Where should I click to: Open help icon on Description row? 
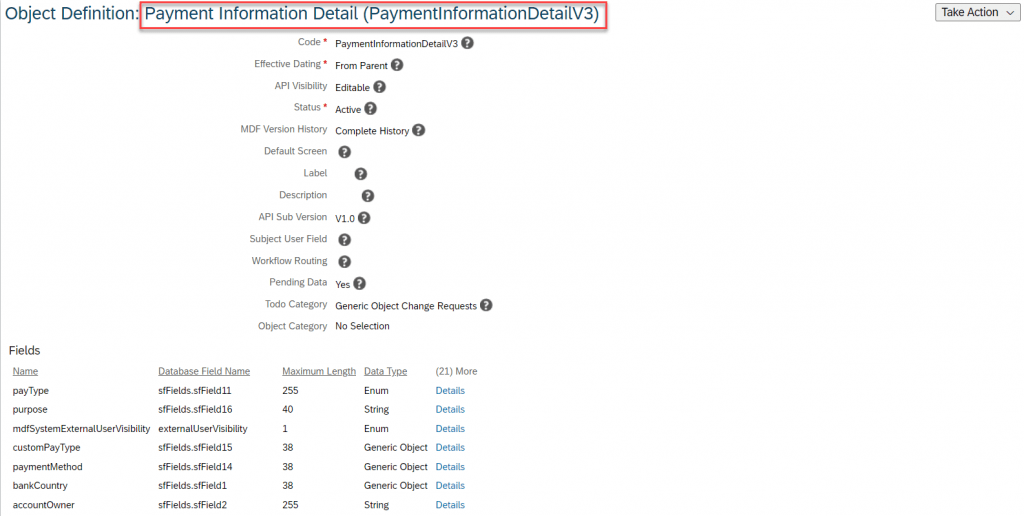click(x=368, y=195)
